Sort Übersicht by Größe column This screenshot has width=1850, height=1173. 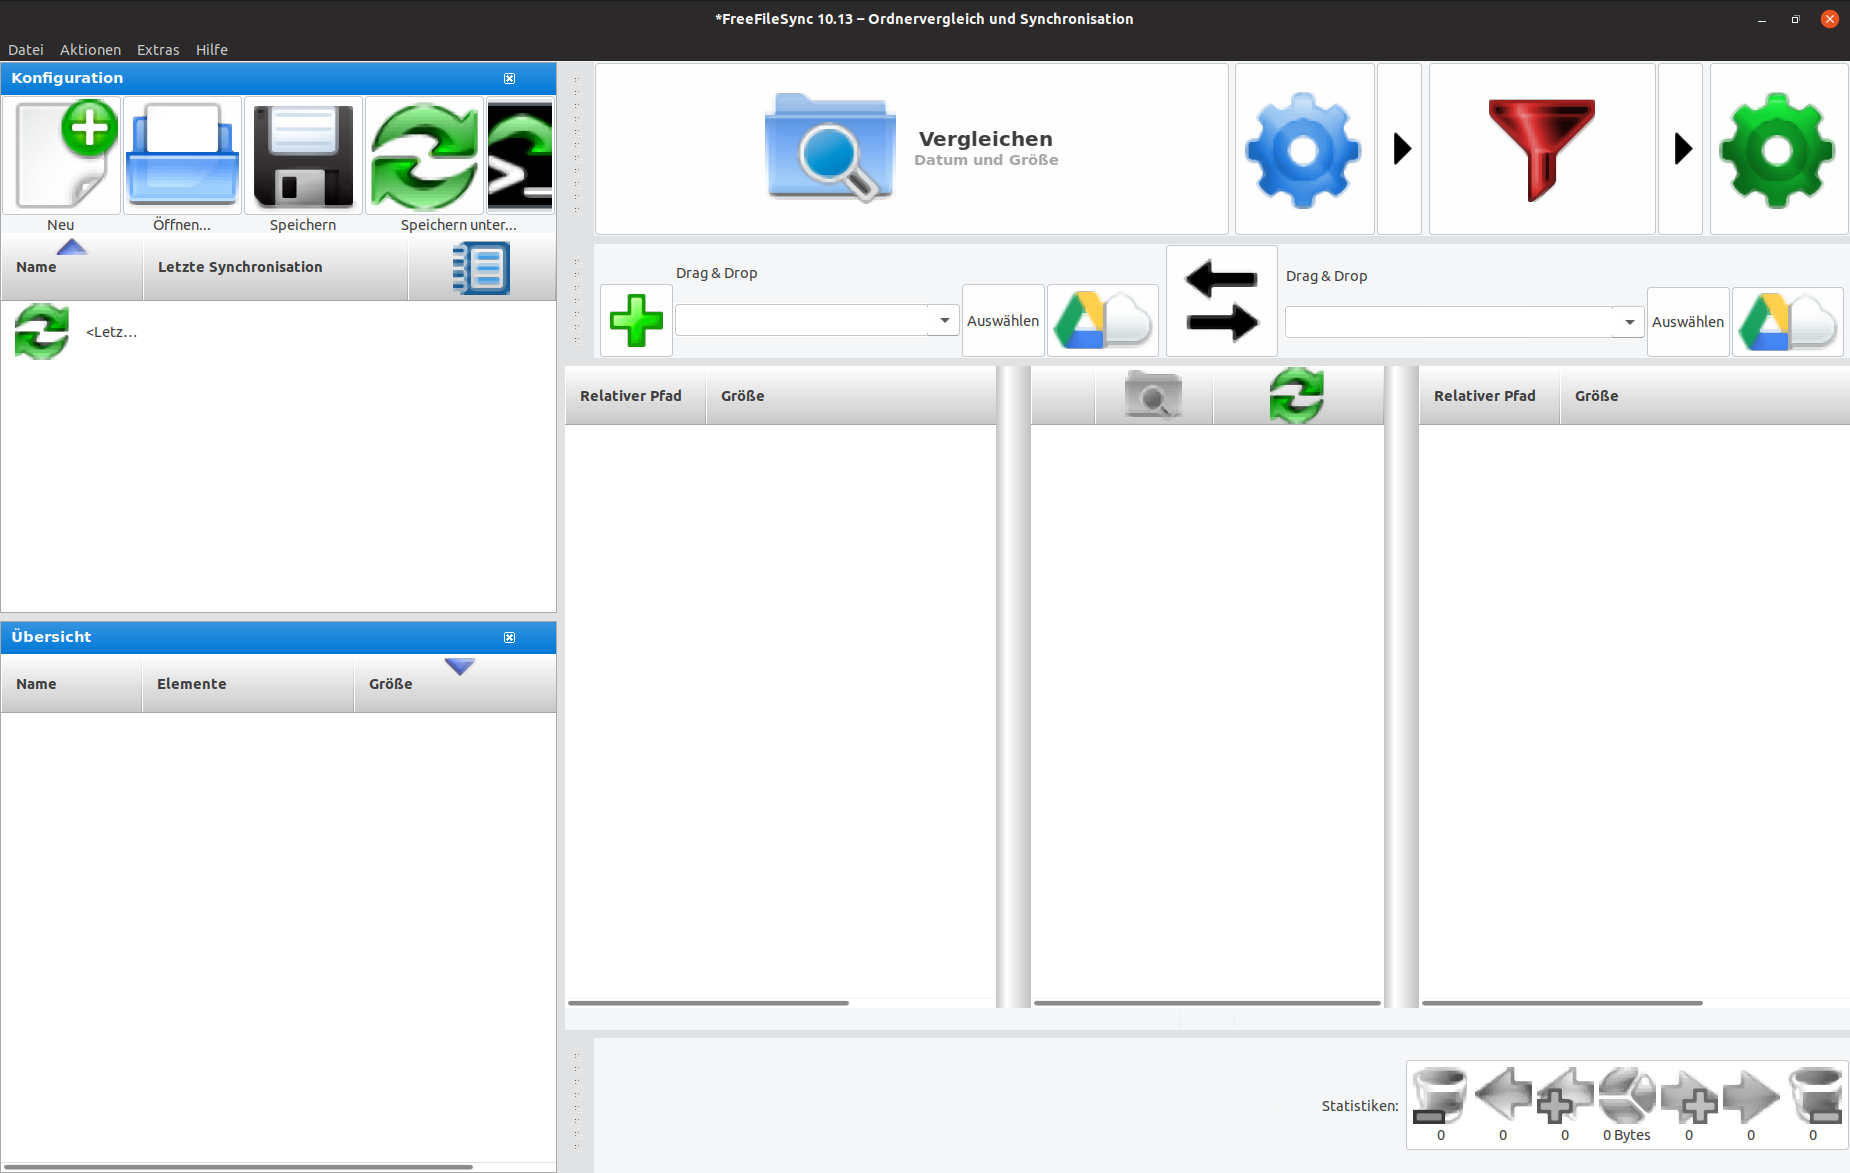[455, 684]
